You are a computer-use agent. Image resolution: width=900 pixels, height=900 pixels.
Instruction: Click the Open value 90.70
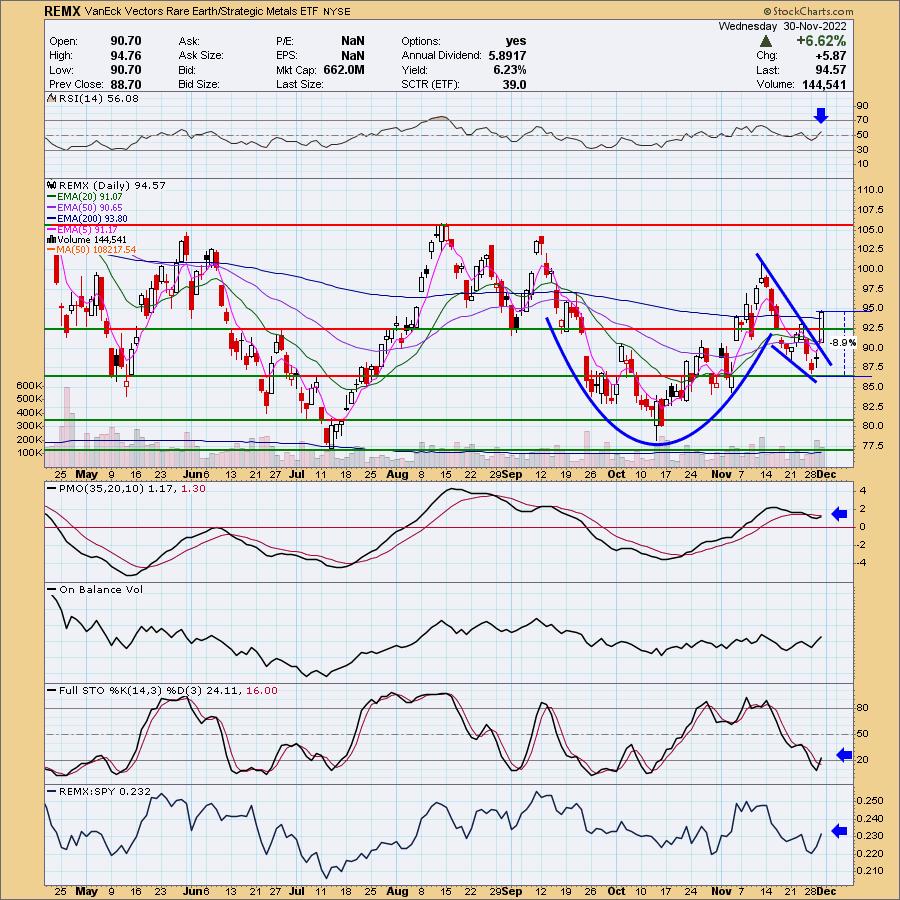(126, 41)
